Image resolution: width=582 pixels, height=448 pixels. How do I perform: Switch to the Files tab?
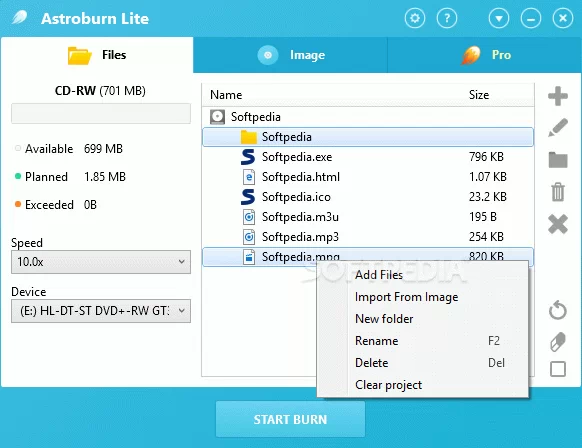tap(97, 55)
